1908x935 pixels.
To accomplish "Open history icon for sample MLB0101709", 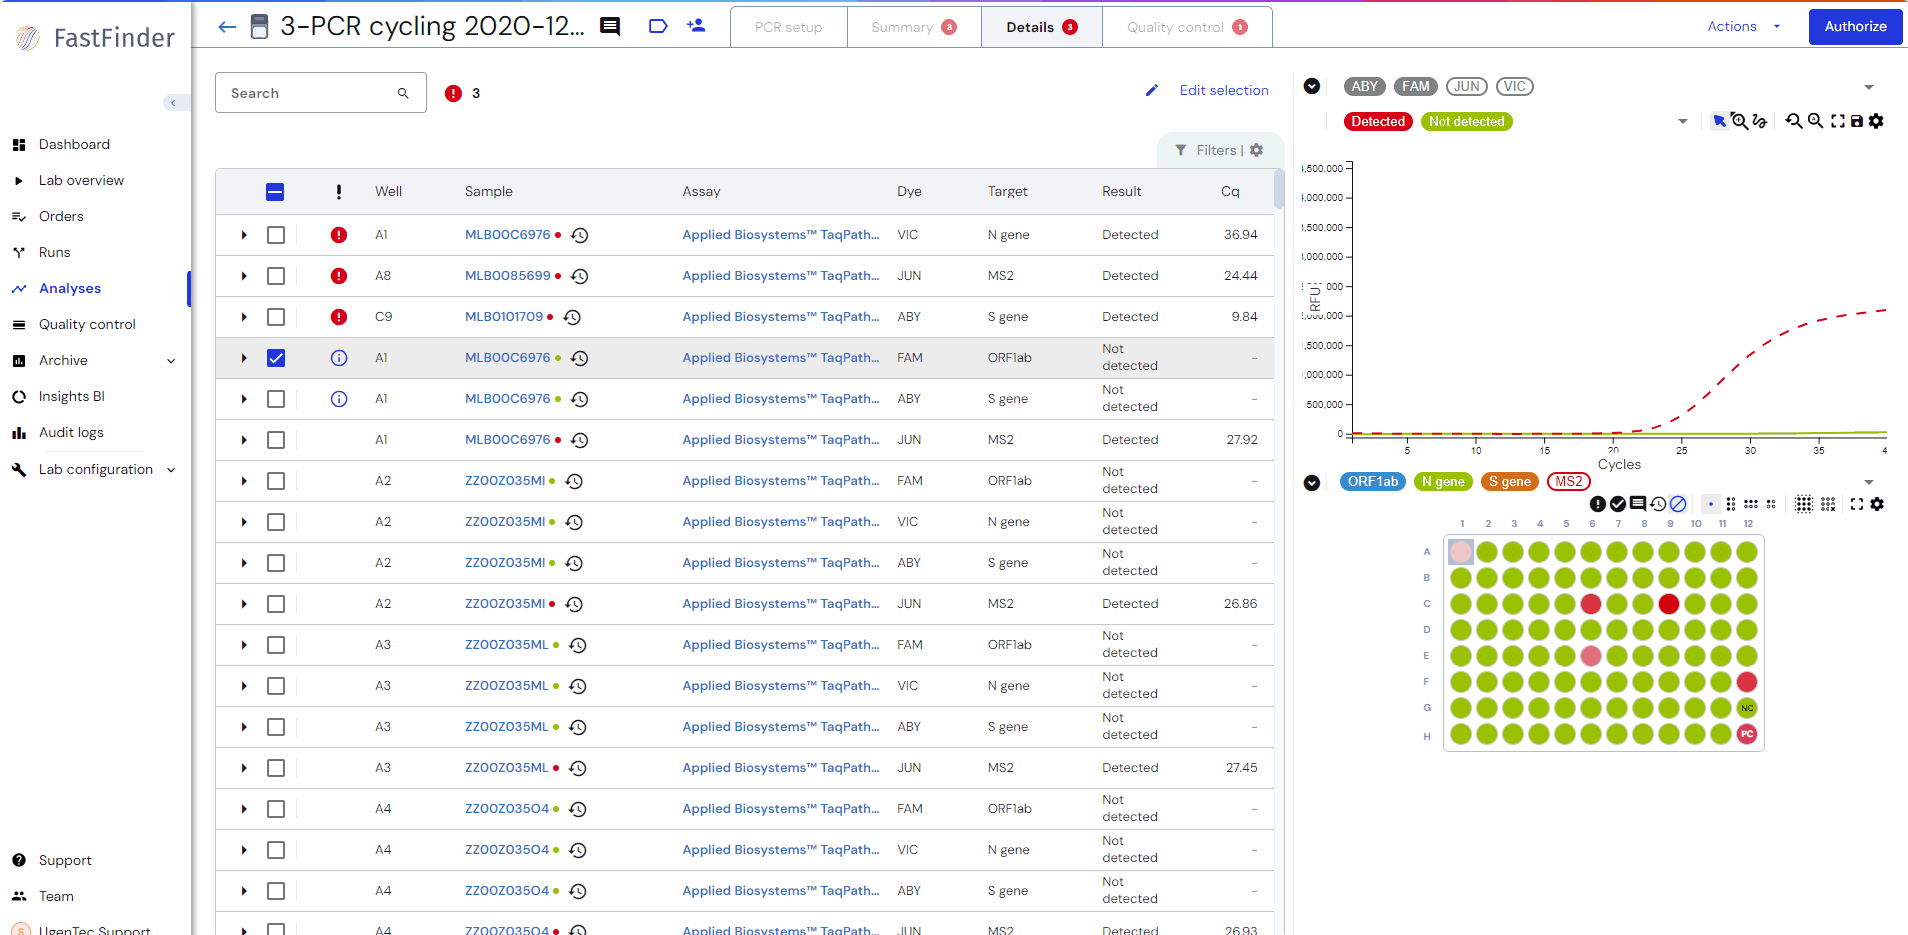I will coord(572,317).
